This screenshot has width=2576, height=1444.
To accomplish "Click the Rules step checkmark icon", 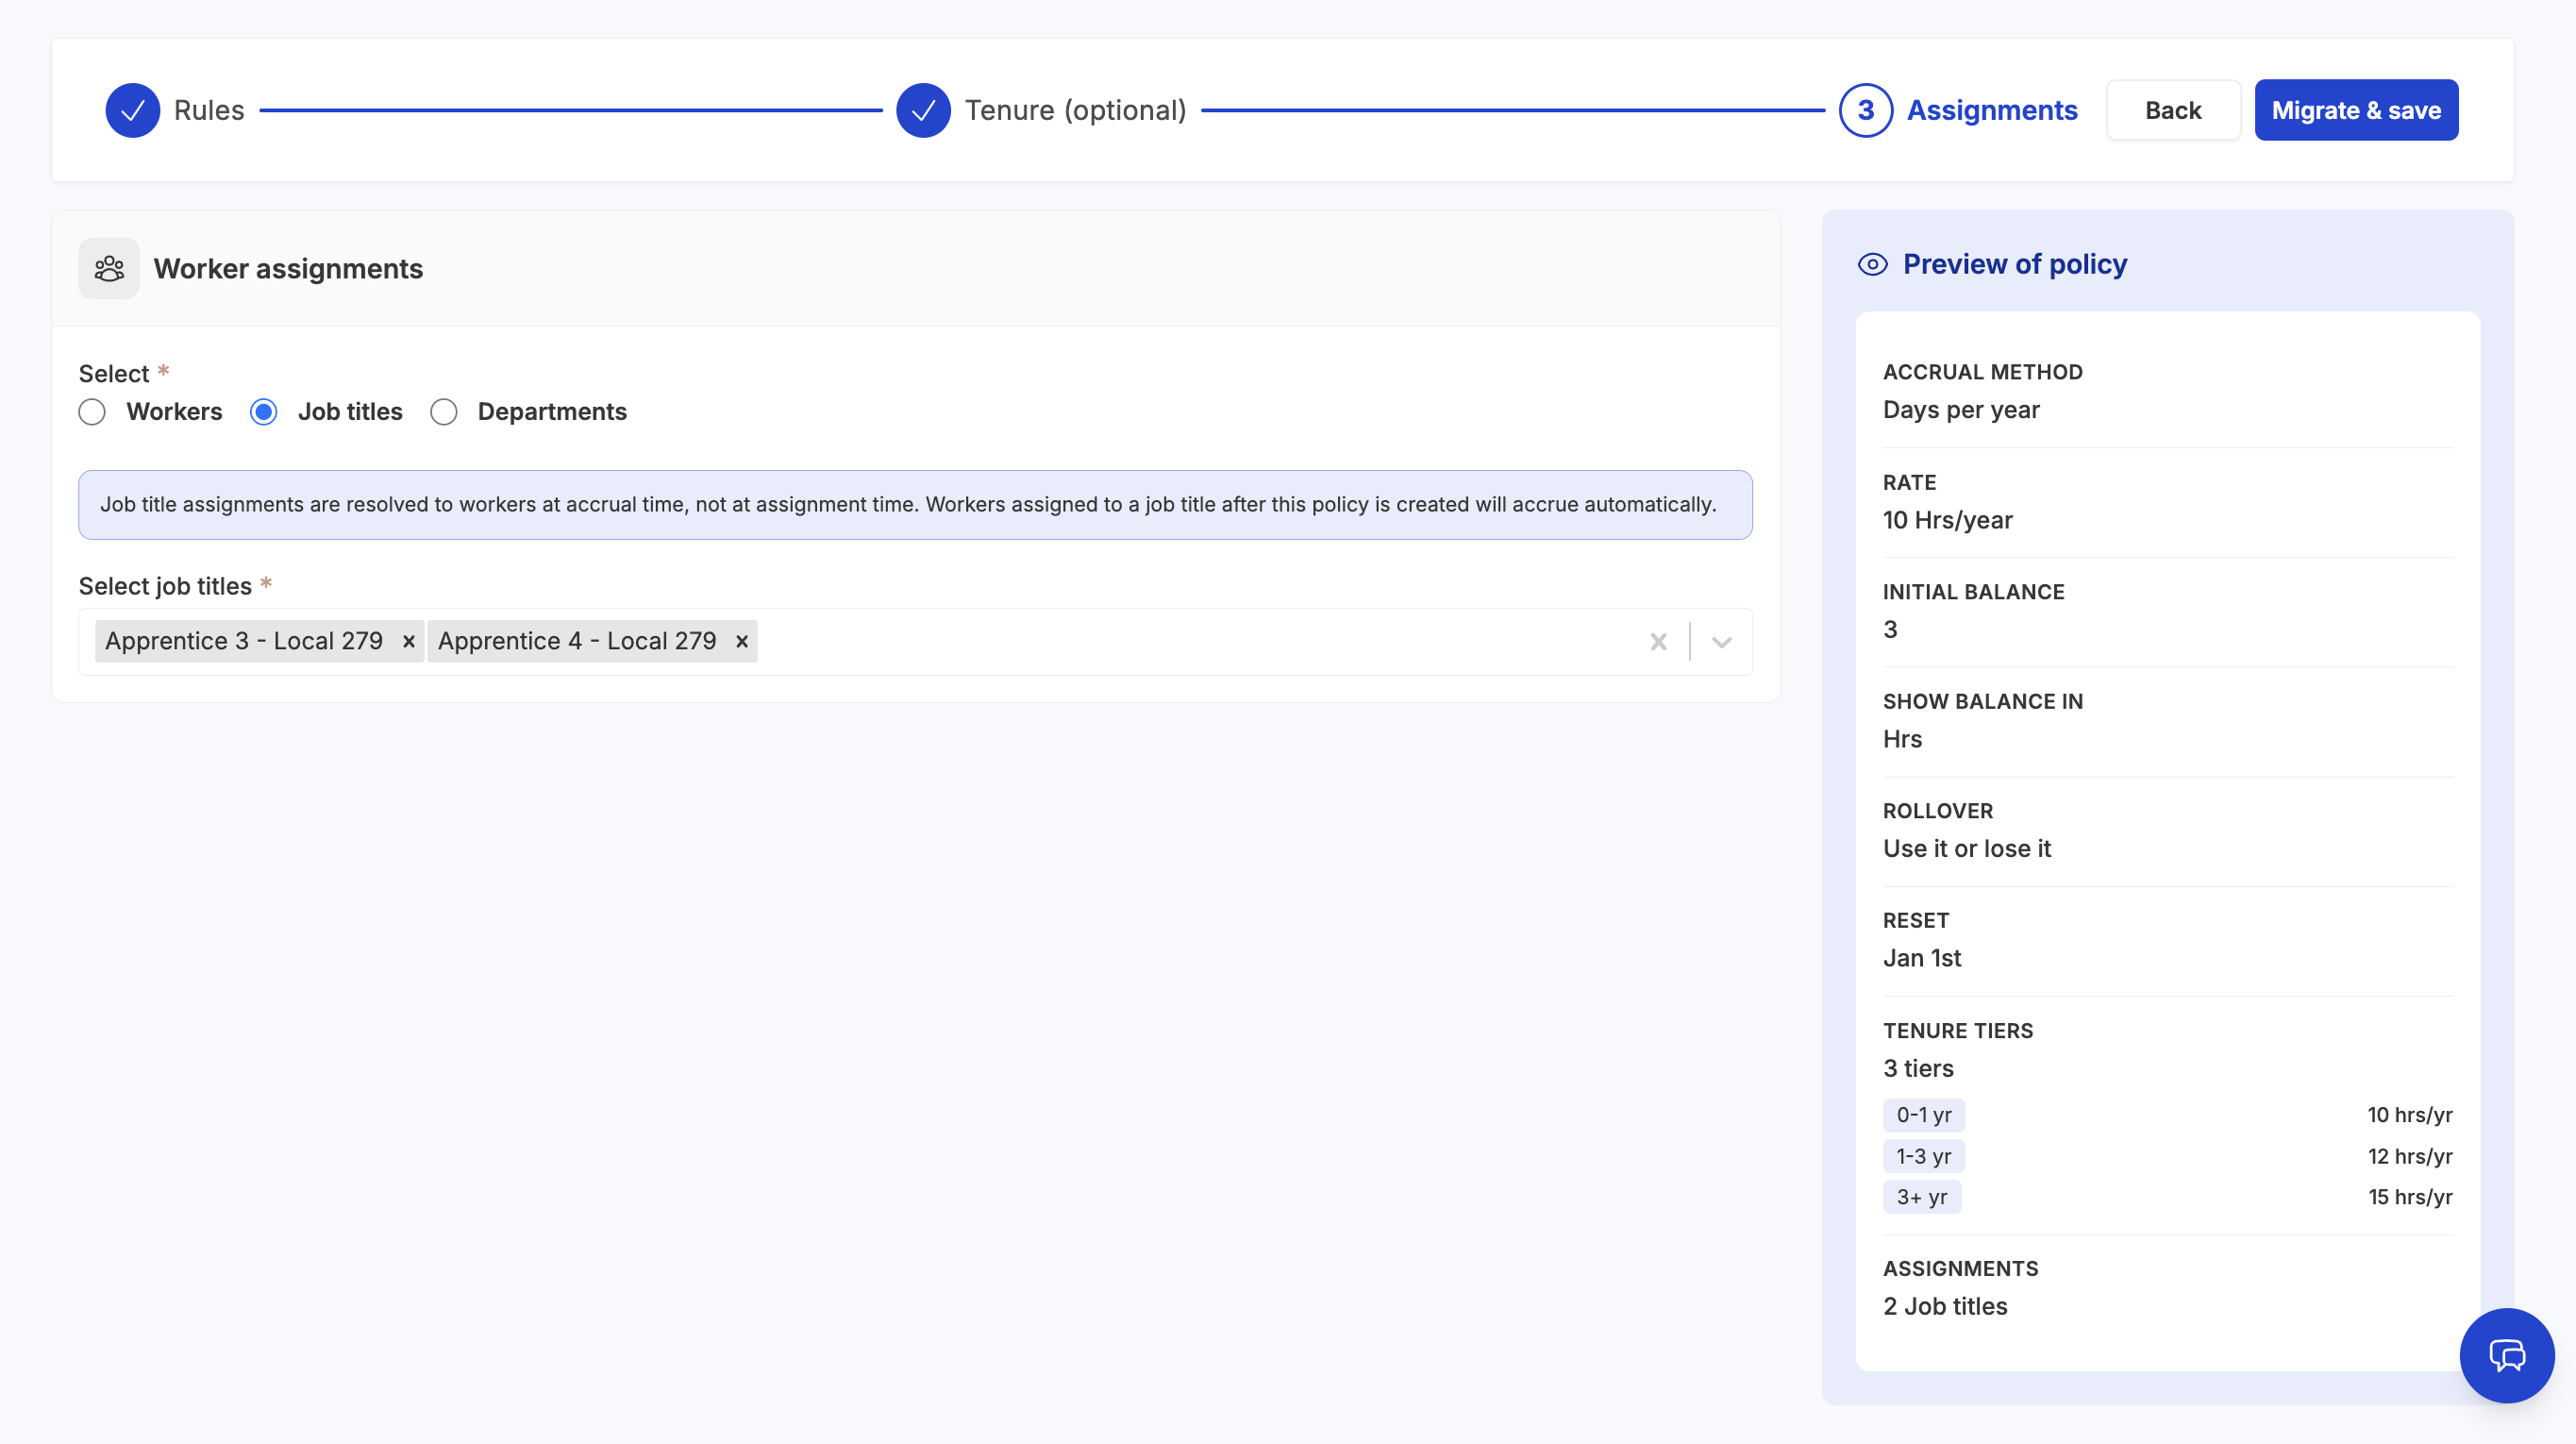I will coord(132,110).
